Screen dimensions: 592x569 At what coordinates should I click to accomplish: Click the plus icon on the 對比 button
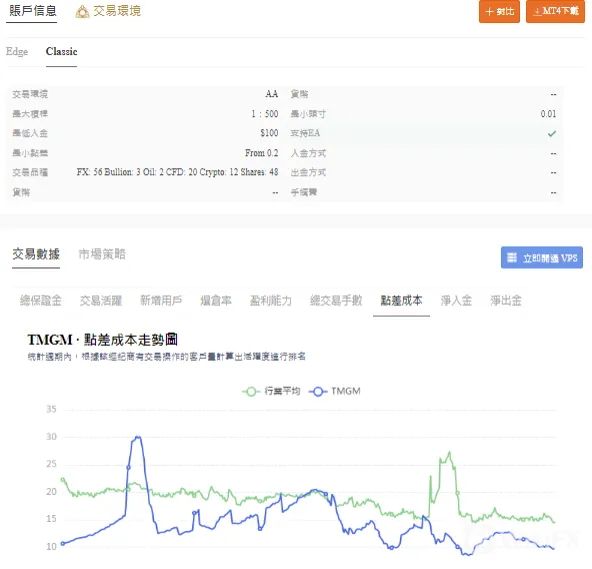click(x=489, y=12)
